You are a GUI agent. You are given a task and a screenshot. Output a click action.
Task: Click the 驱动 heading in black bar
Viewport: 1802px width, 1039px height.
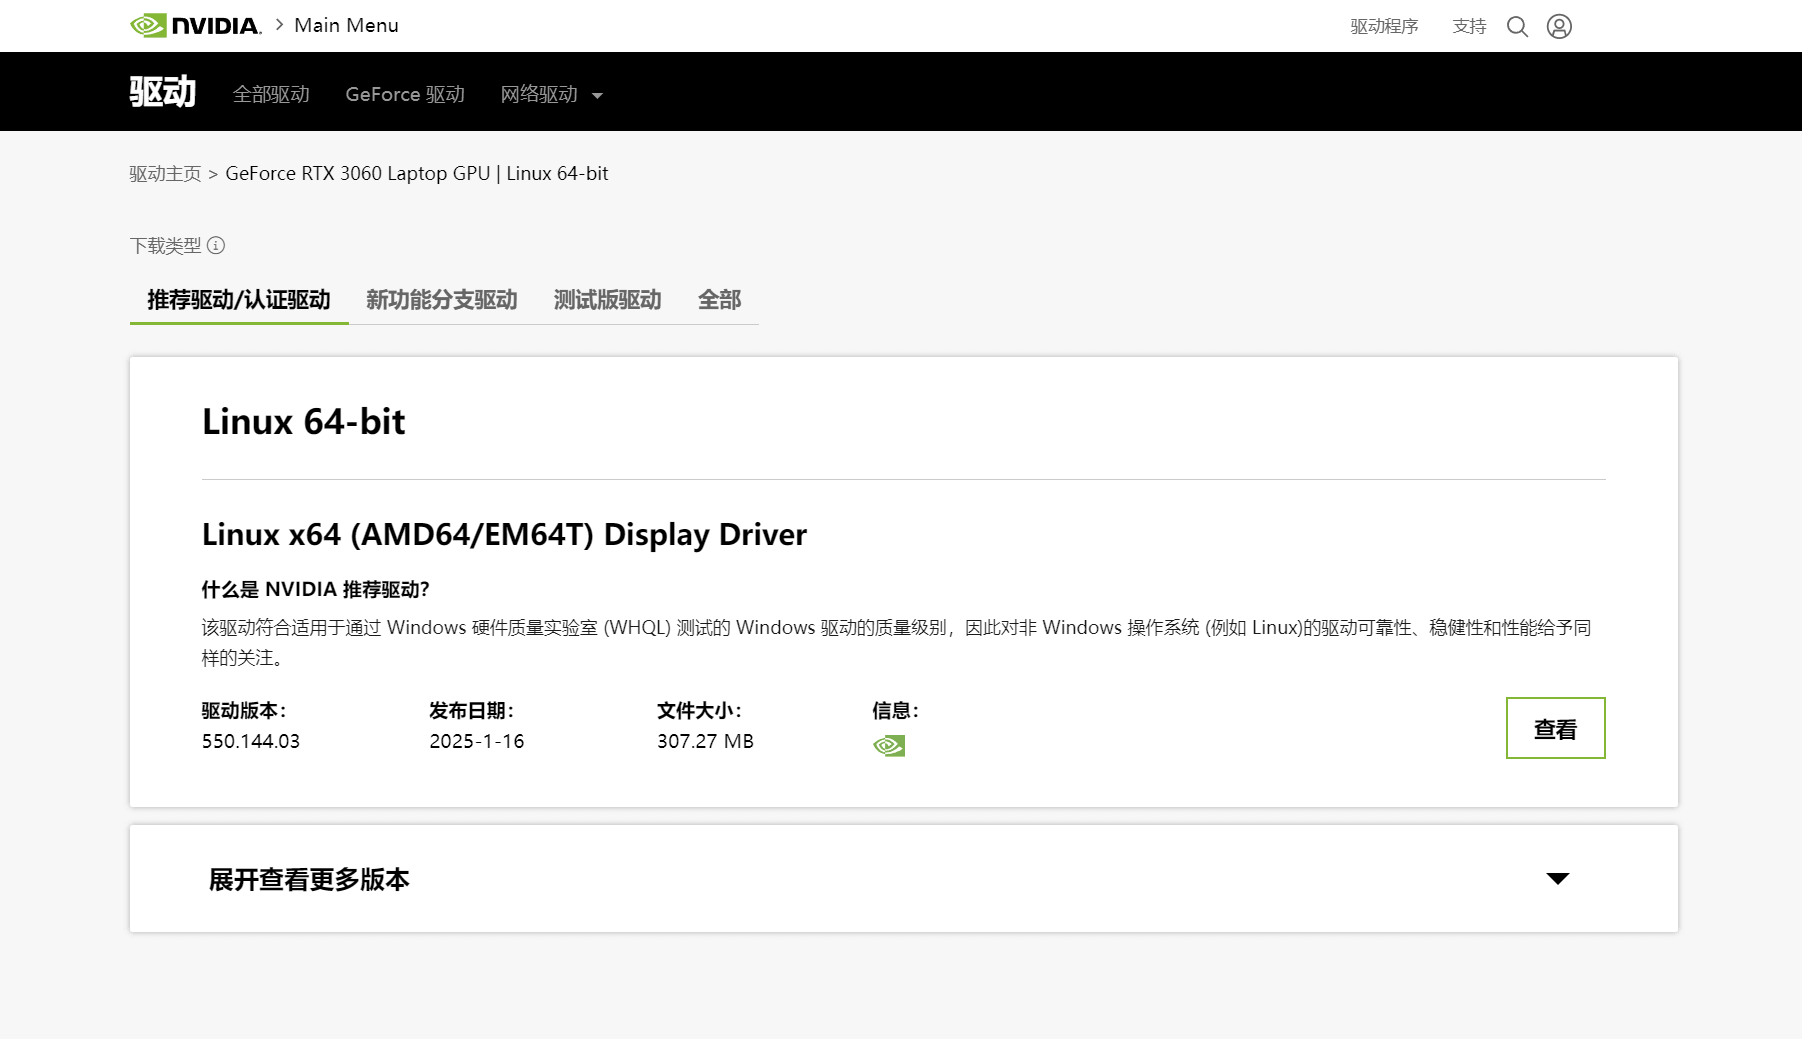(x=163, y=92)
